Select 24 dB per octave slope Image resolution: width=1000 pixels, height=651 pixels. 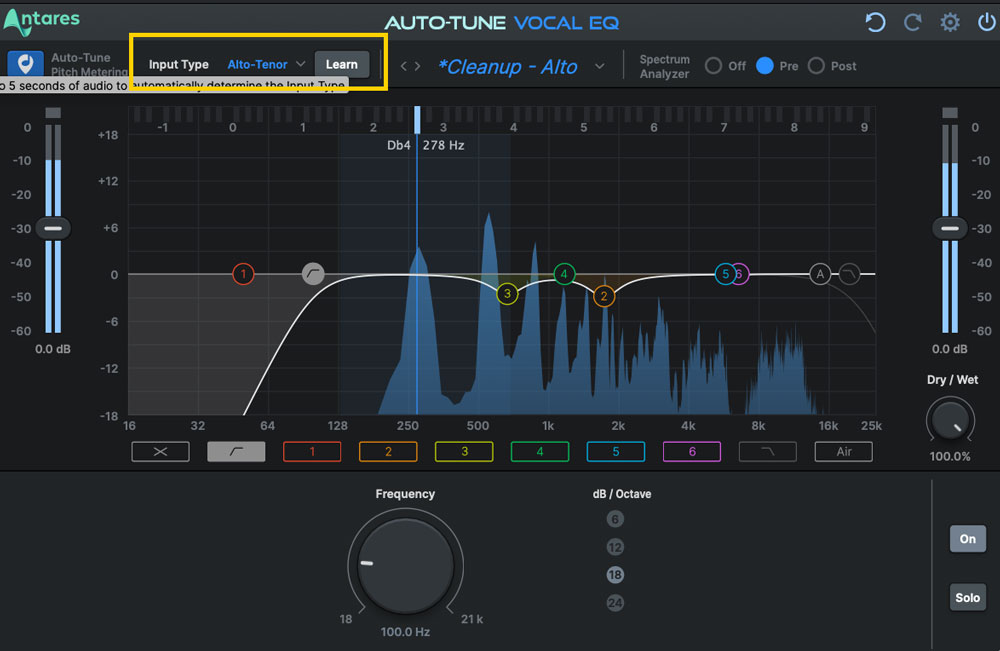click(x=615, y=603)
